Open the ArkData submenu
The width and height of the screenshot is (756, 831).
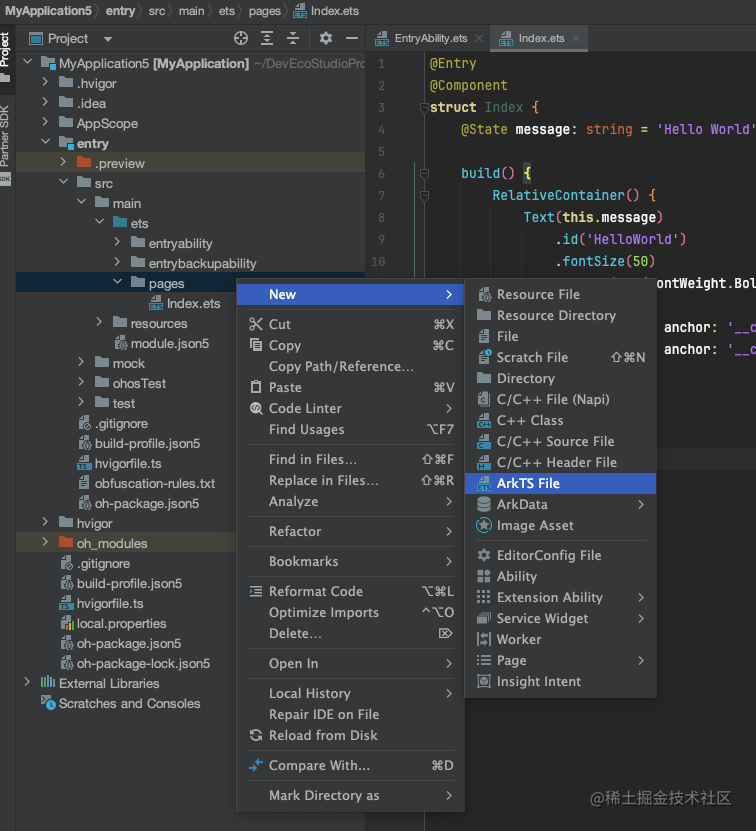(x=560, y=505)
